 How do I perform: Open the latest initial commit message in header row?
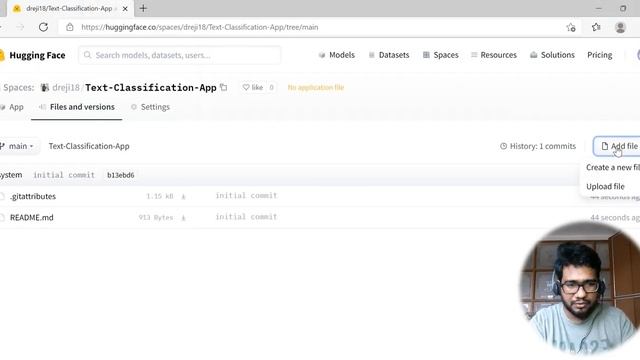[x=64, y=175]
